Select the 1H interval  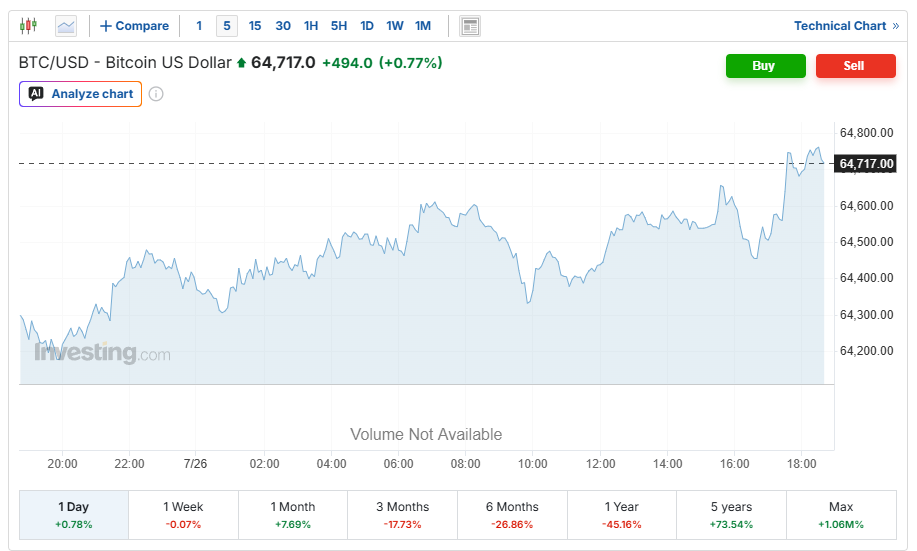311,26
